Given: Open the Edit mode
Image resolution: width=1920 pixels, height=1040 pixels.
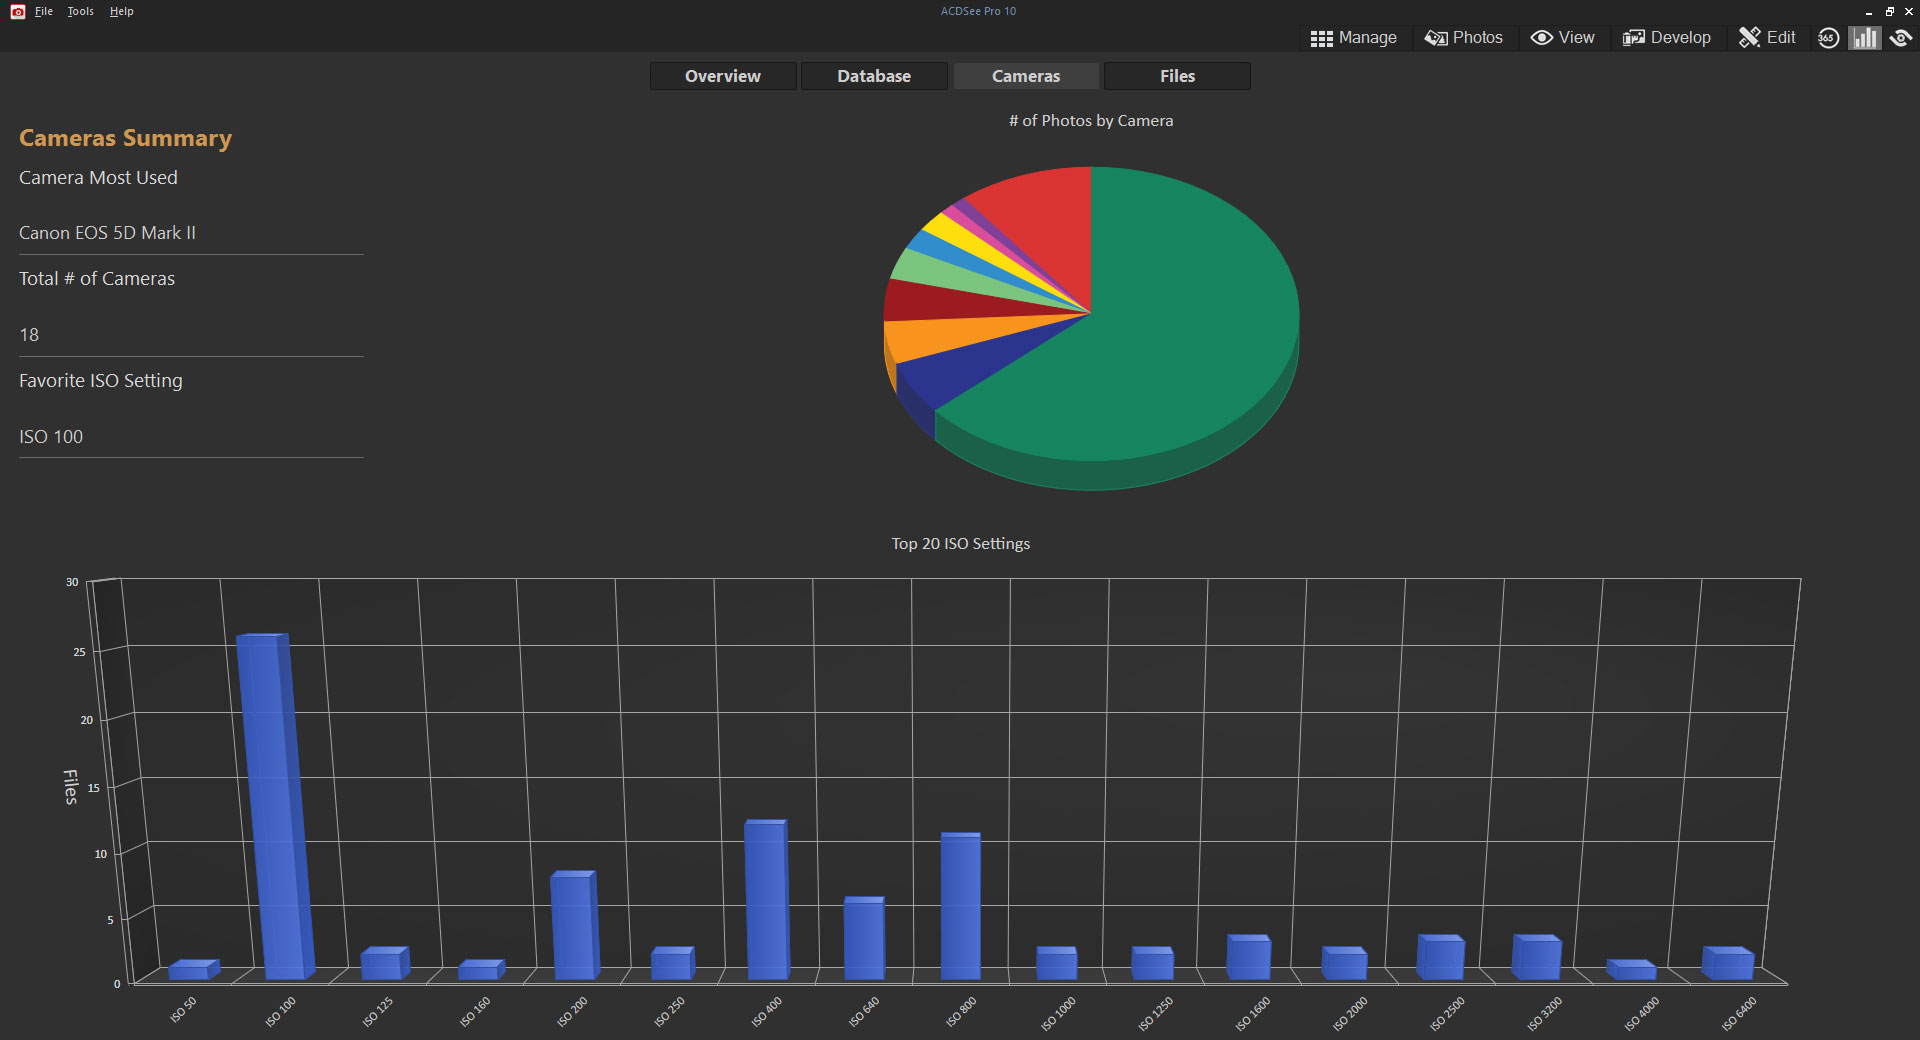Looking at the screenshot, I should coord(1767,38).
